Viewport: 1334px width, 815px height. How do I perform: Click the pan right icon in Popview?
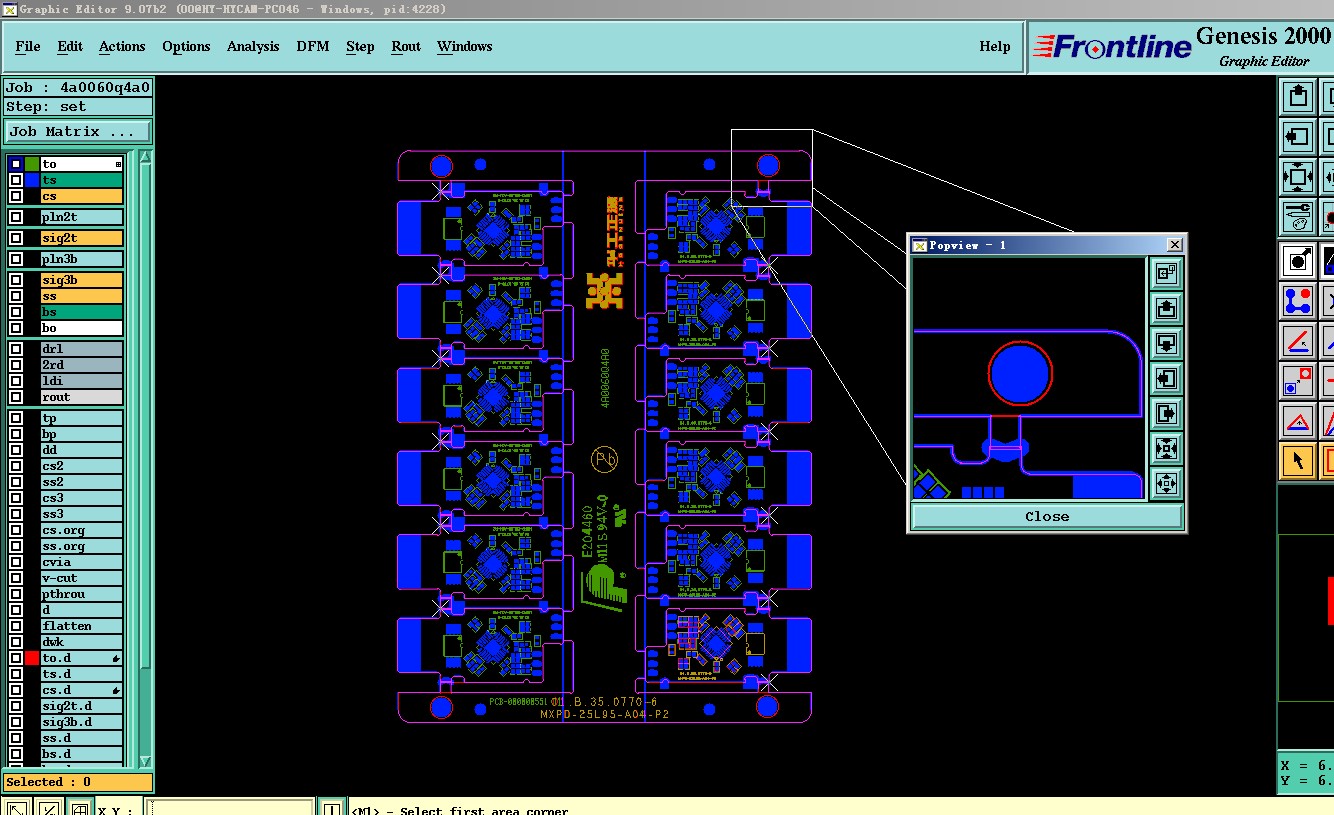tap(1166, 414)
